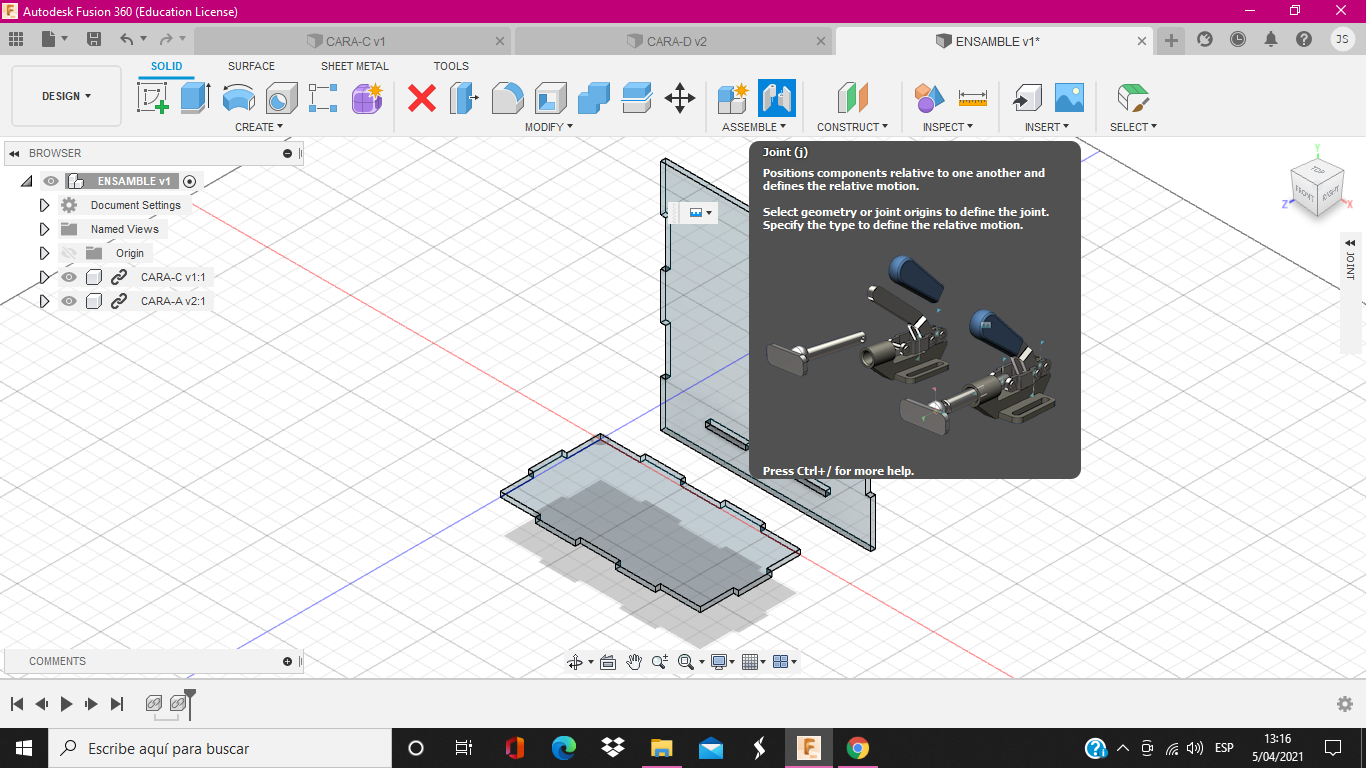1366x768 pixels.
Task: Toggle visibility of Origin folder
Action: pos(69,253)
